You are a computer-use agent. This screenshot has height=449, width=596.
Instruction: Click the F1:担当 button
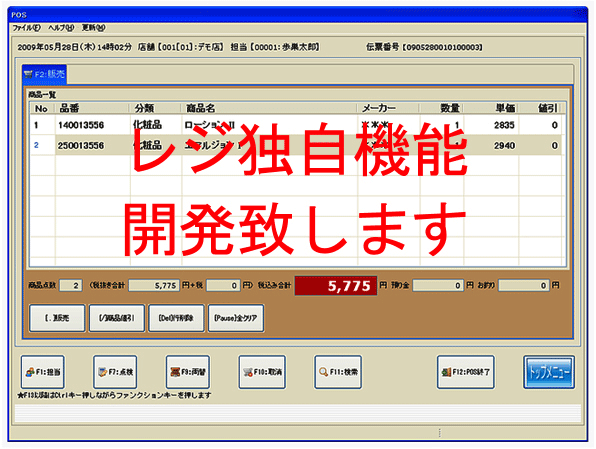click(43, 372)
